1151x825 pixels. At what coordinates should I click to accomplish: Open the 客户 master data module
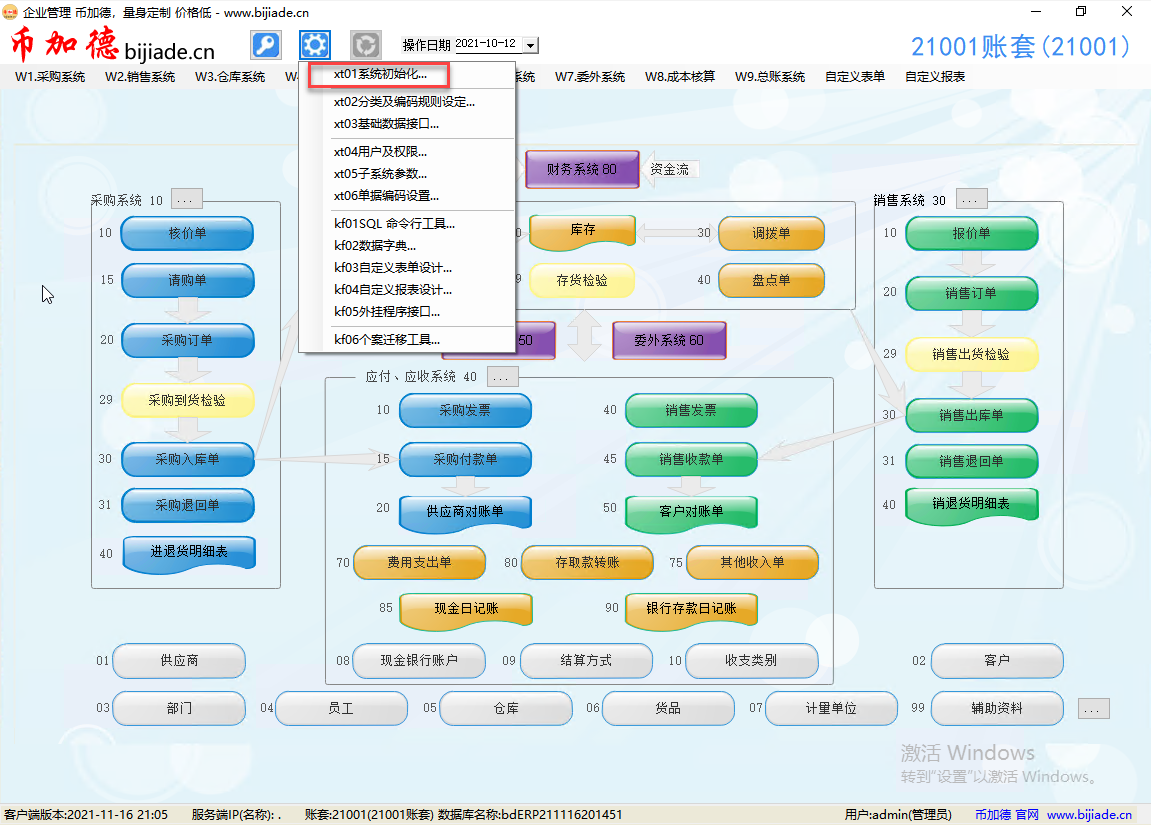click(997, 661)
